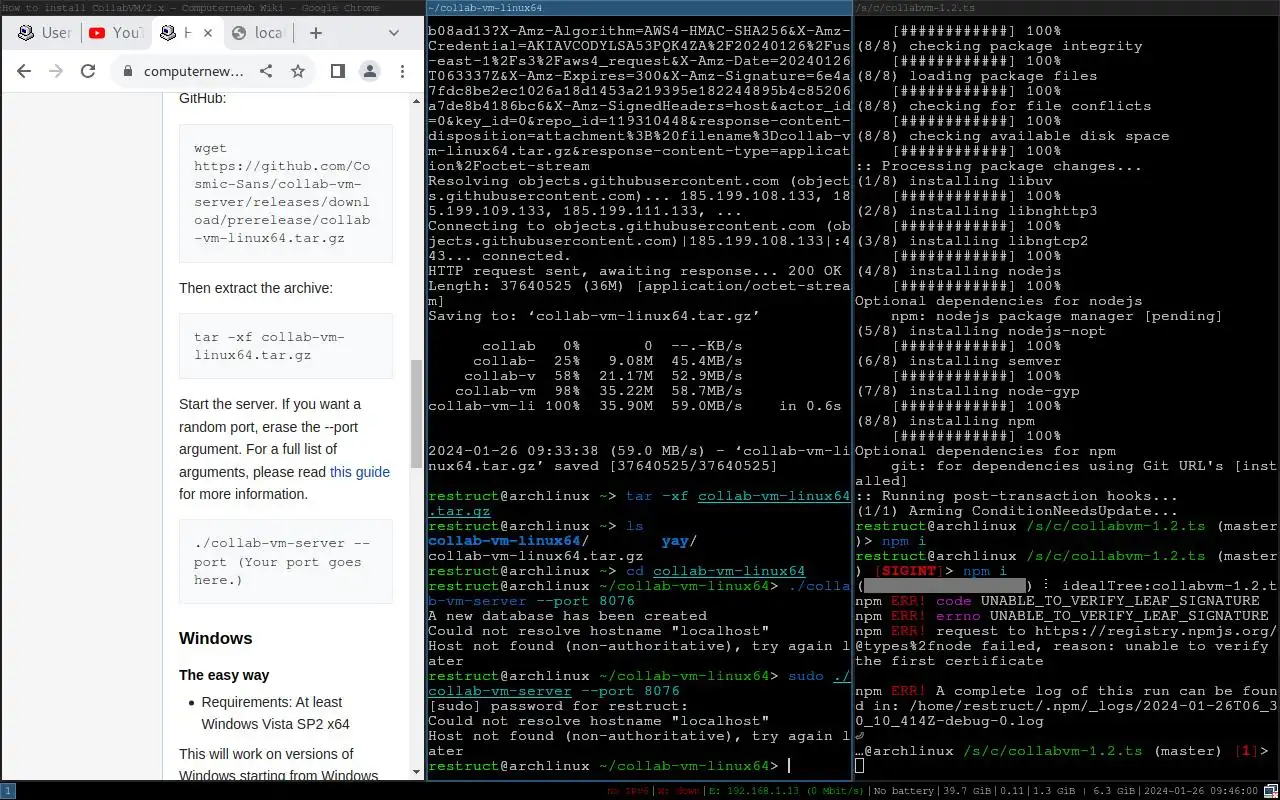
Task: Switch to the YouTube tab
Action: click(115, 33)
